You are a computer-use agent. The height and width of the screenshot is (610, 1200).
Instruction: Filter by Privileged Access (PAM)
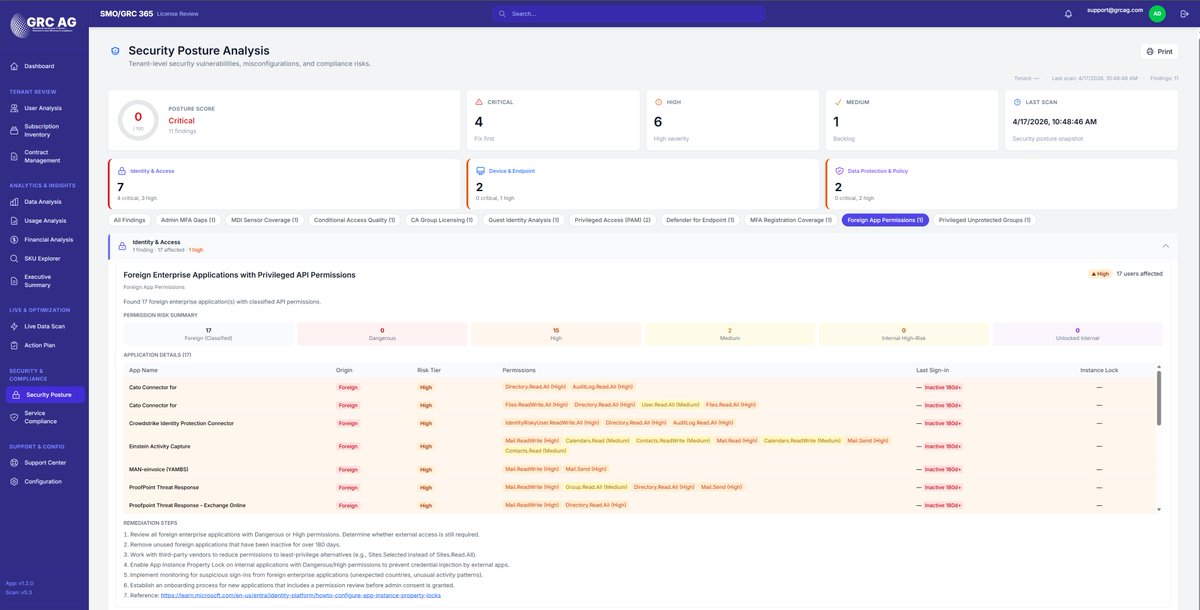pyautogui.click(x=613, y=220)
